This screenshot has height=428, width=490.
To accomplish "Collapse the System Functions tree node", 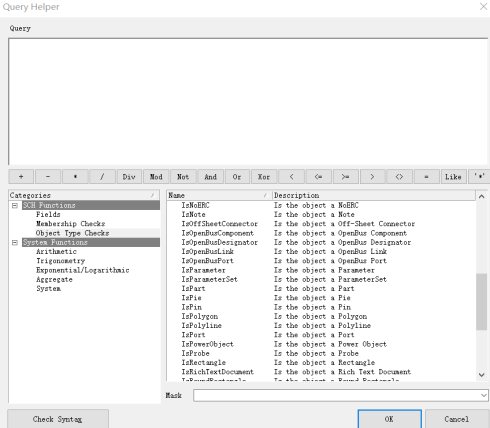I will pyautogui.click(x=15, y=242).
